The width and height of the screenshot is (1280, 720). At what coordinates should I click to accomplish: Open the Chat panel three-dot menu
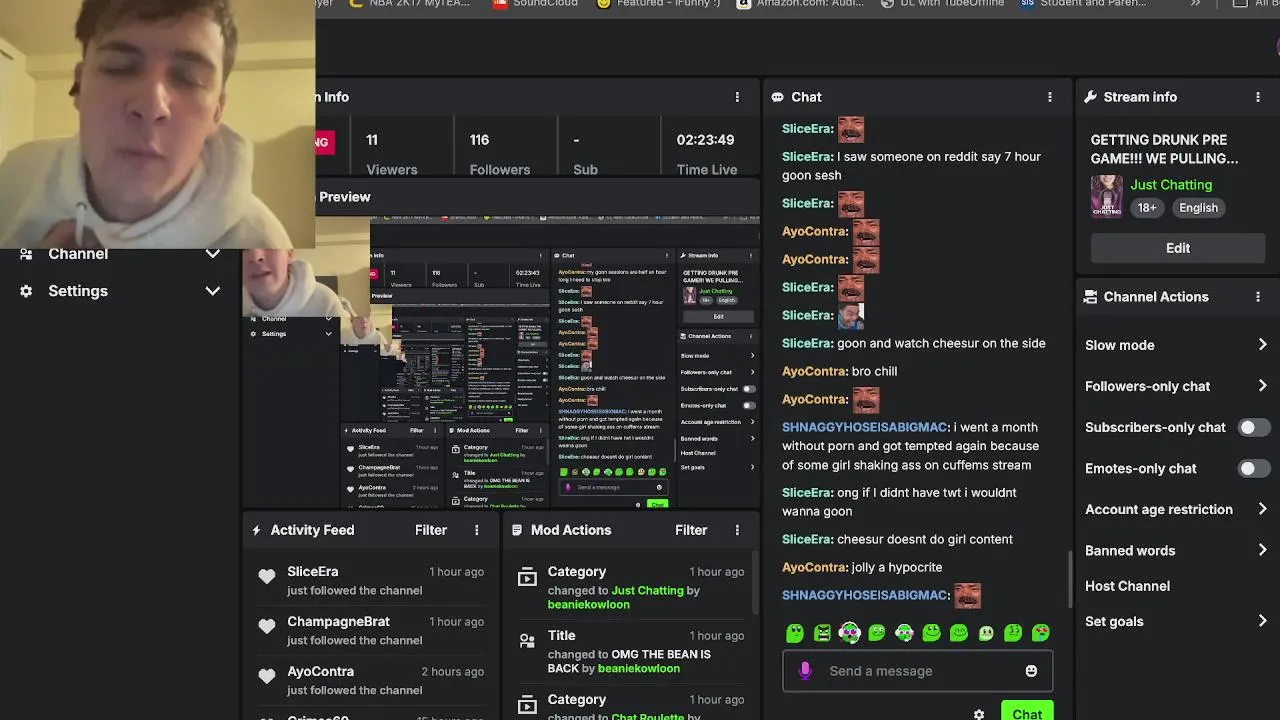click(1049, 97)
